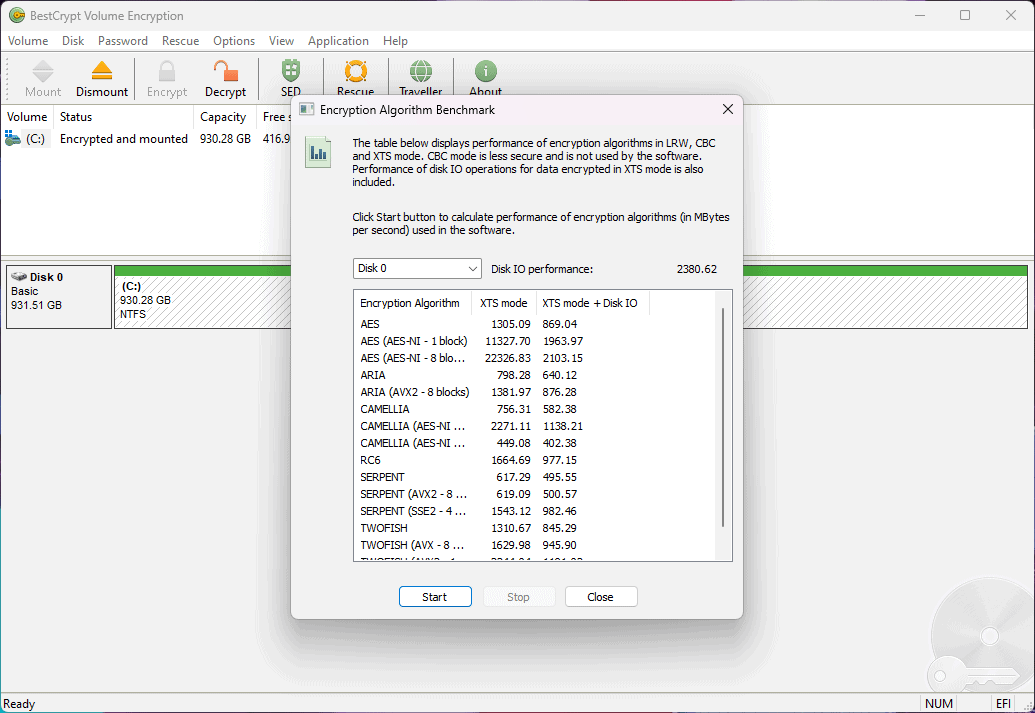The width and height of the screenshot is (1035, 713).
Task: Click the Ready status bar text
Action: pos(19,704)
